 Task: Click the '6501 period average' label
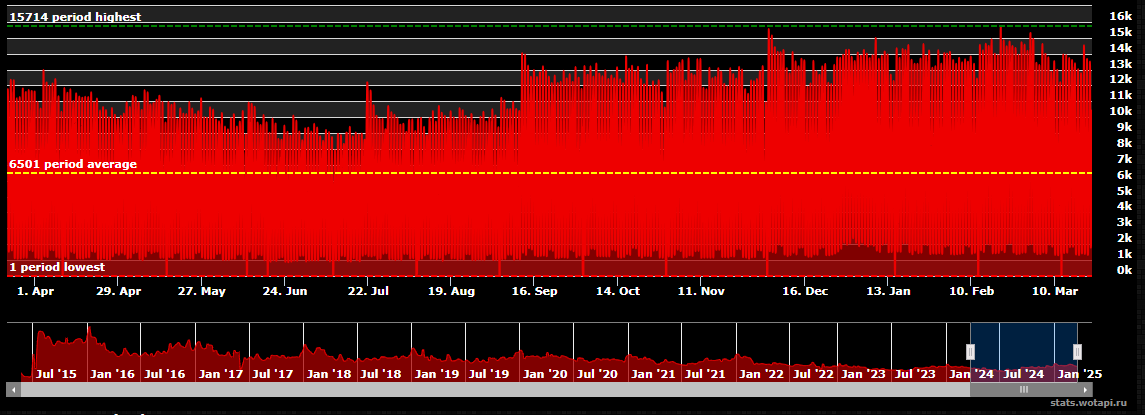(73, 164)
